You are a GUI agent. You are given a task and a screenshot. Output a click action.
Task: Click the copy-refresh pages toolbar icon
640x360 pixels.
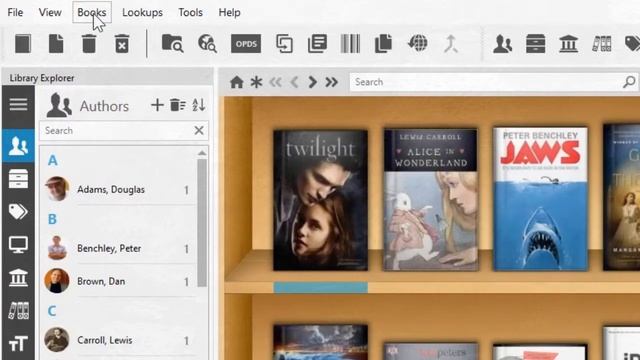click(x=284, y=44)
